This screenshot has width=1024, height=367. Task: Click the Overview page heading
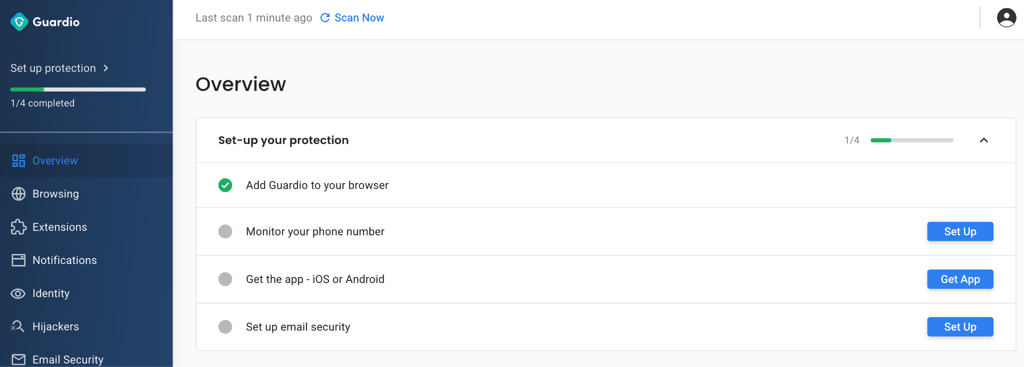240,84
